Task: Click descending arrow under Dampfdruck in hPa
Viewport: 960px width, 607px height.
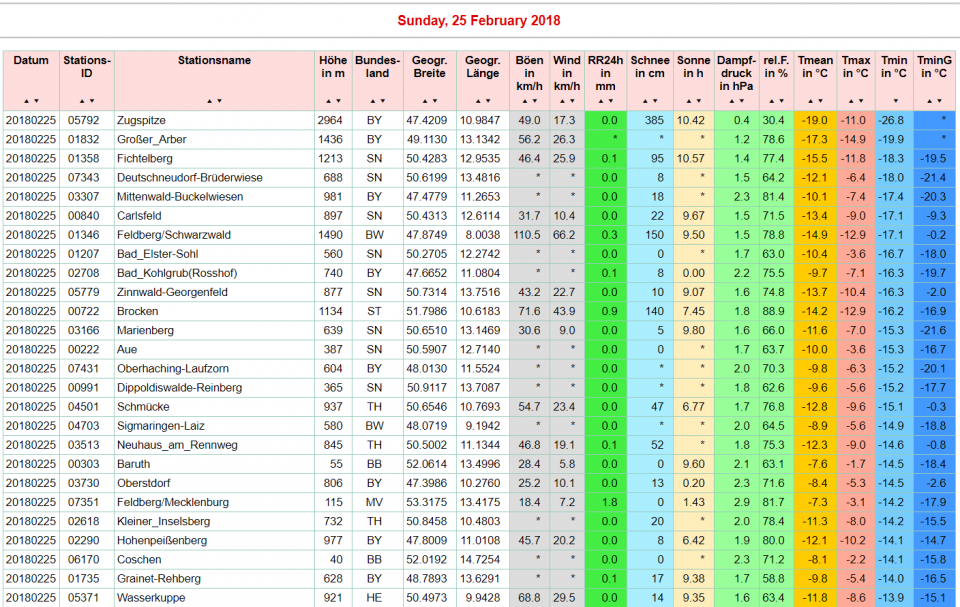Action: [x=740, y=101]
